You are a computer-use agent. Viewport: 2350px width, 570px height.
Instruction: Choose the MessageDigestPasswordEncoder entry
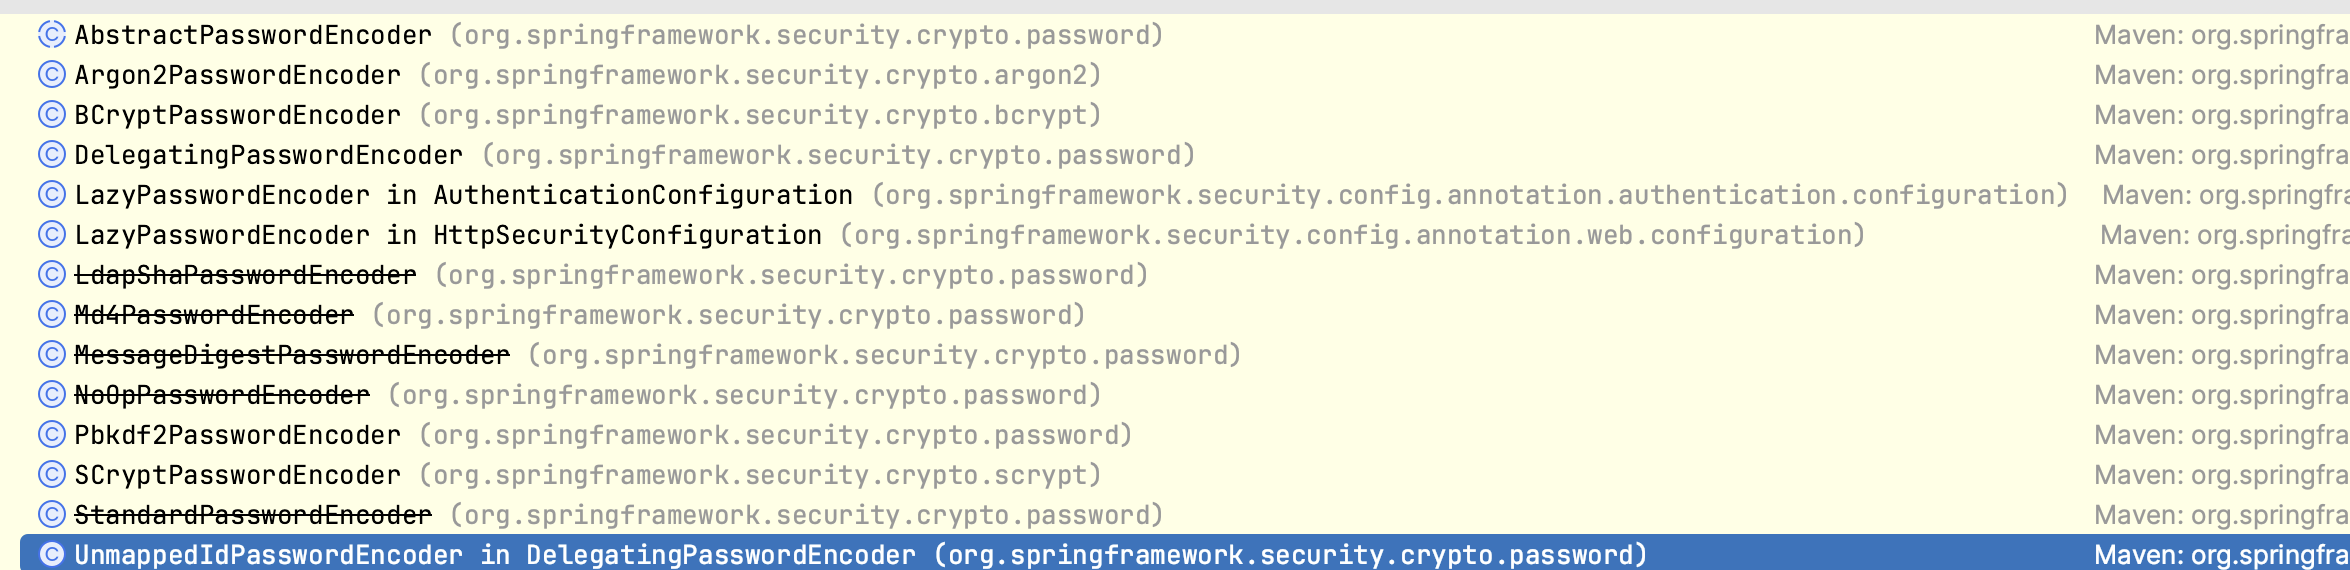tap(1185, 355)
